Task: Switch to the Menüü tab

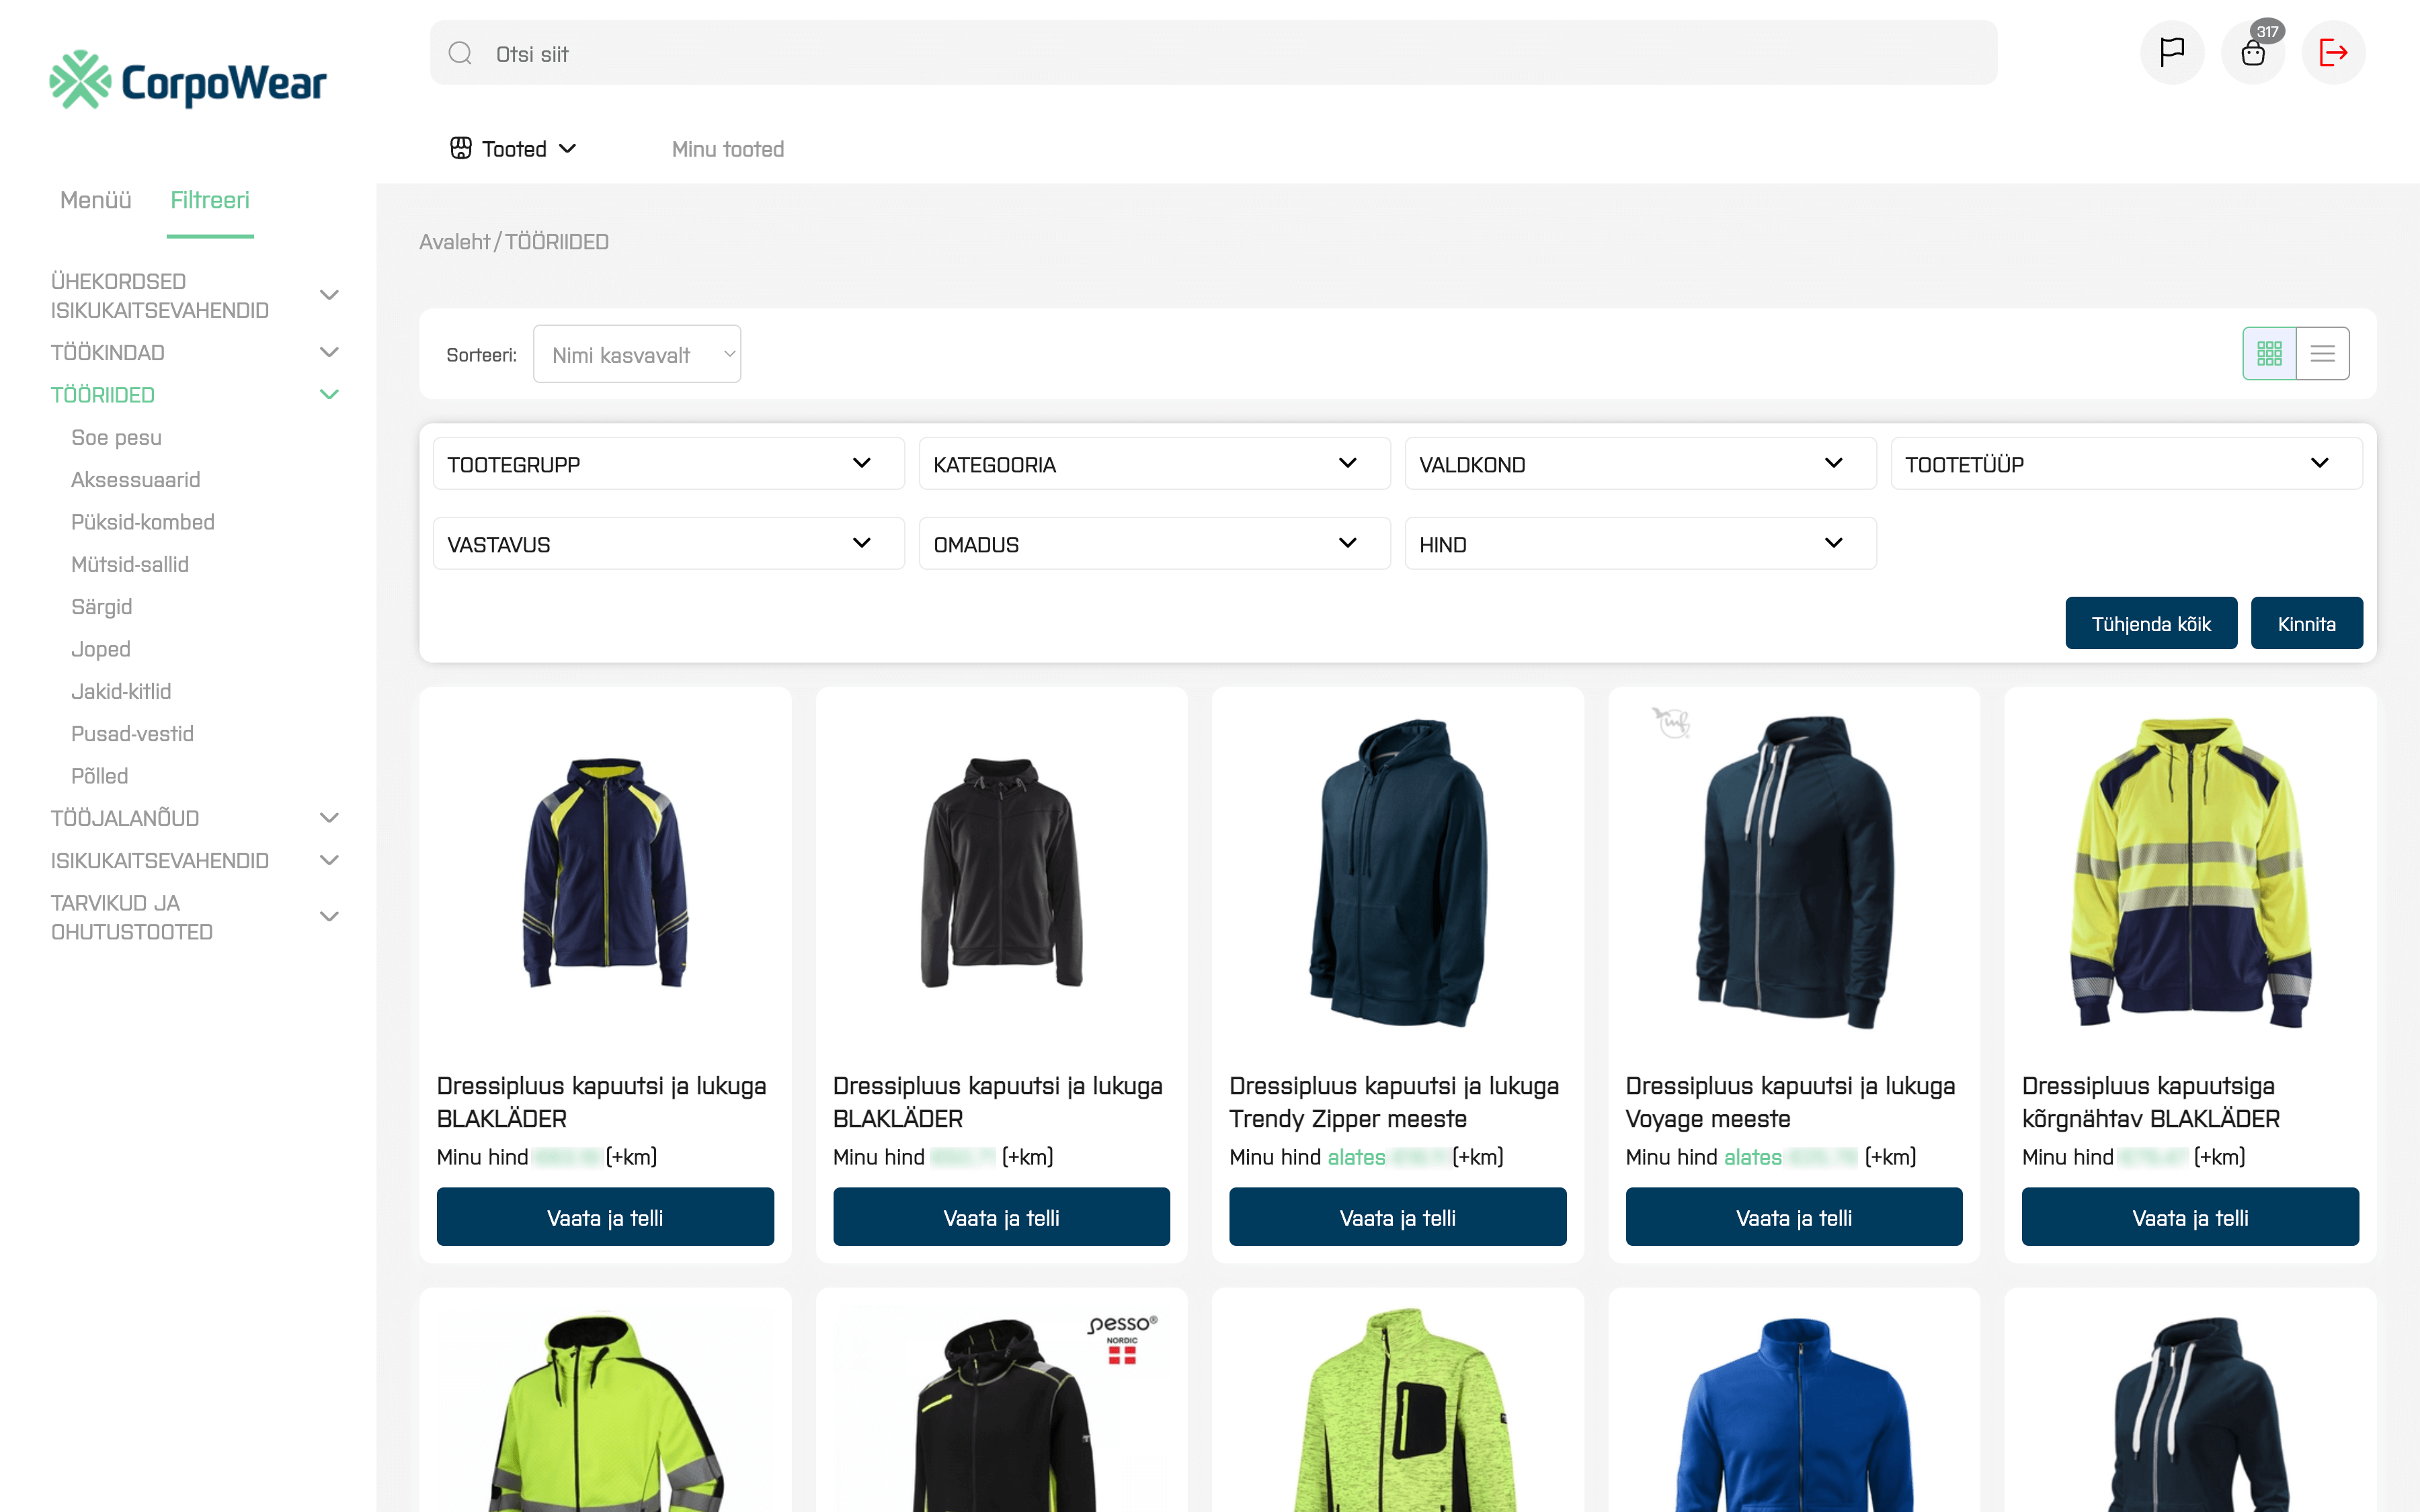Action: tap(96, 200)
